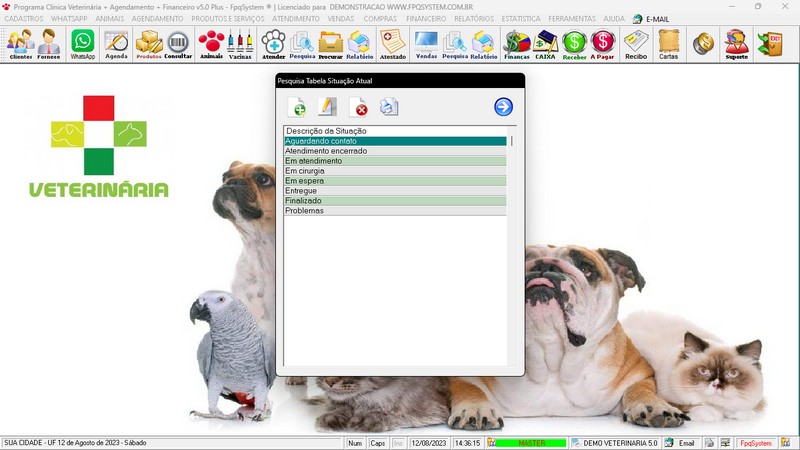800x450 pixels.
Task: Click the gold coins toolbar icon
Action: [x=703, y=43]
